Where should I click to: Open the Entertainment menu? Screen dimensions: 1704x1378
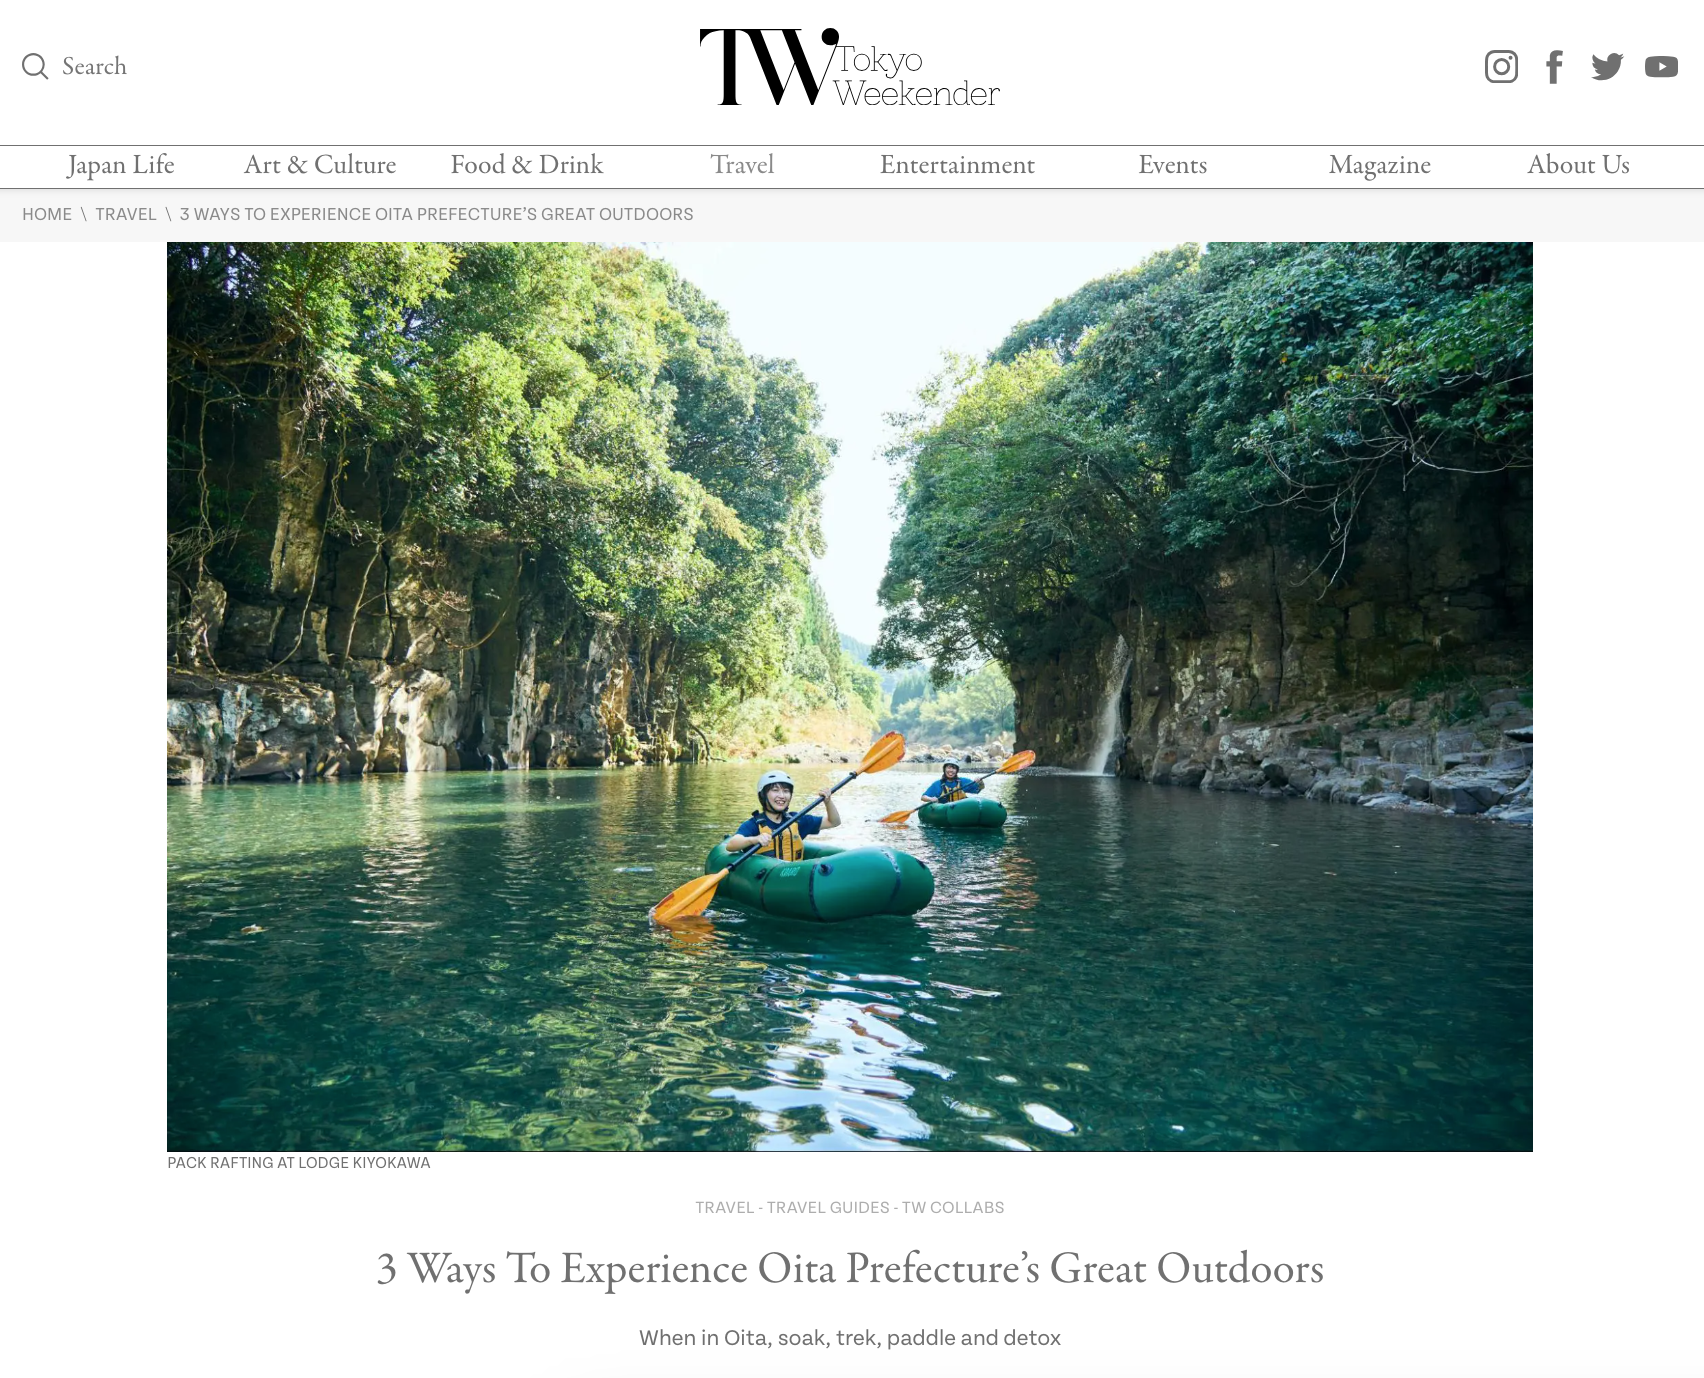[957, 165]
